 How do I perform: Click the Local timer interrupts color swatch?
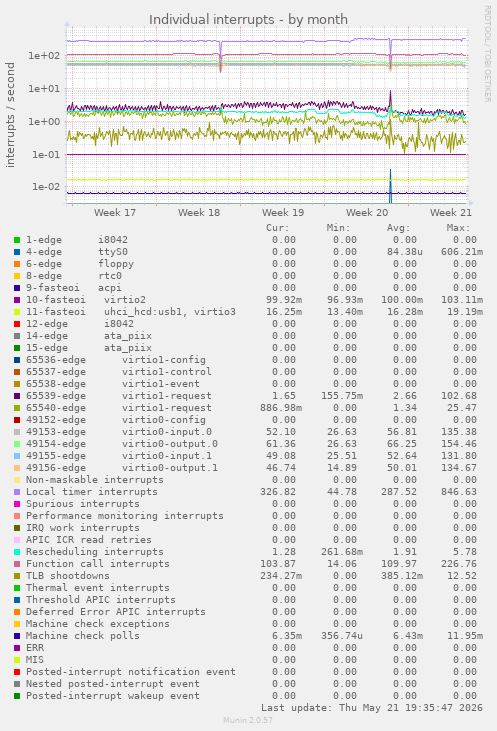[17, 492]
